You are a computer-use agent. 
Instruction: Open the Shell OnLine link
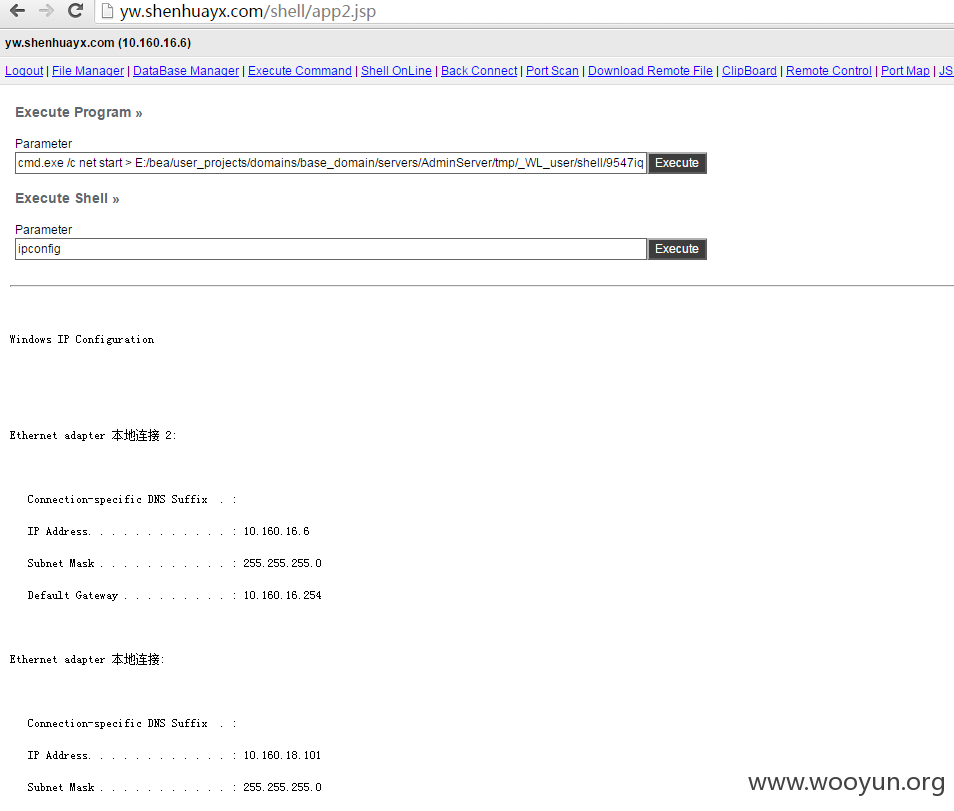point(396,71)
